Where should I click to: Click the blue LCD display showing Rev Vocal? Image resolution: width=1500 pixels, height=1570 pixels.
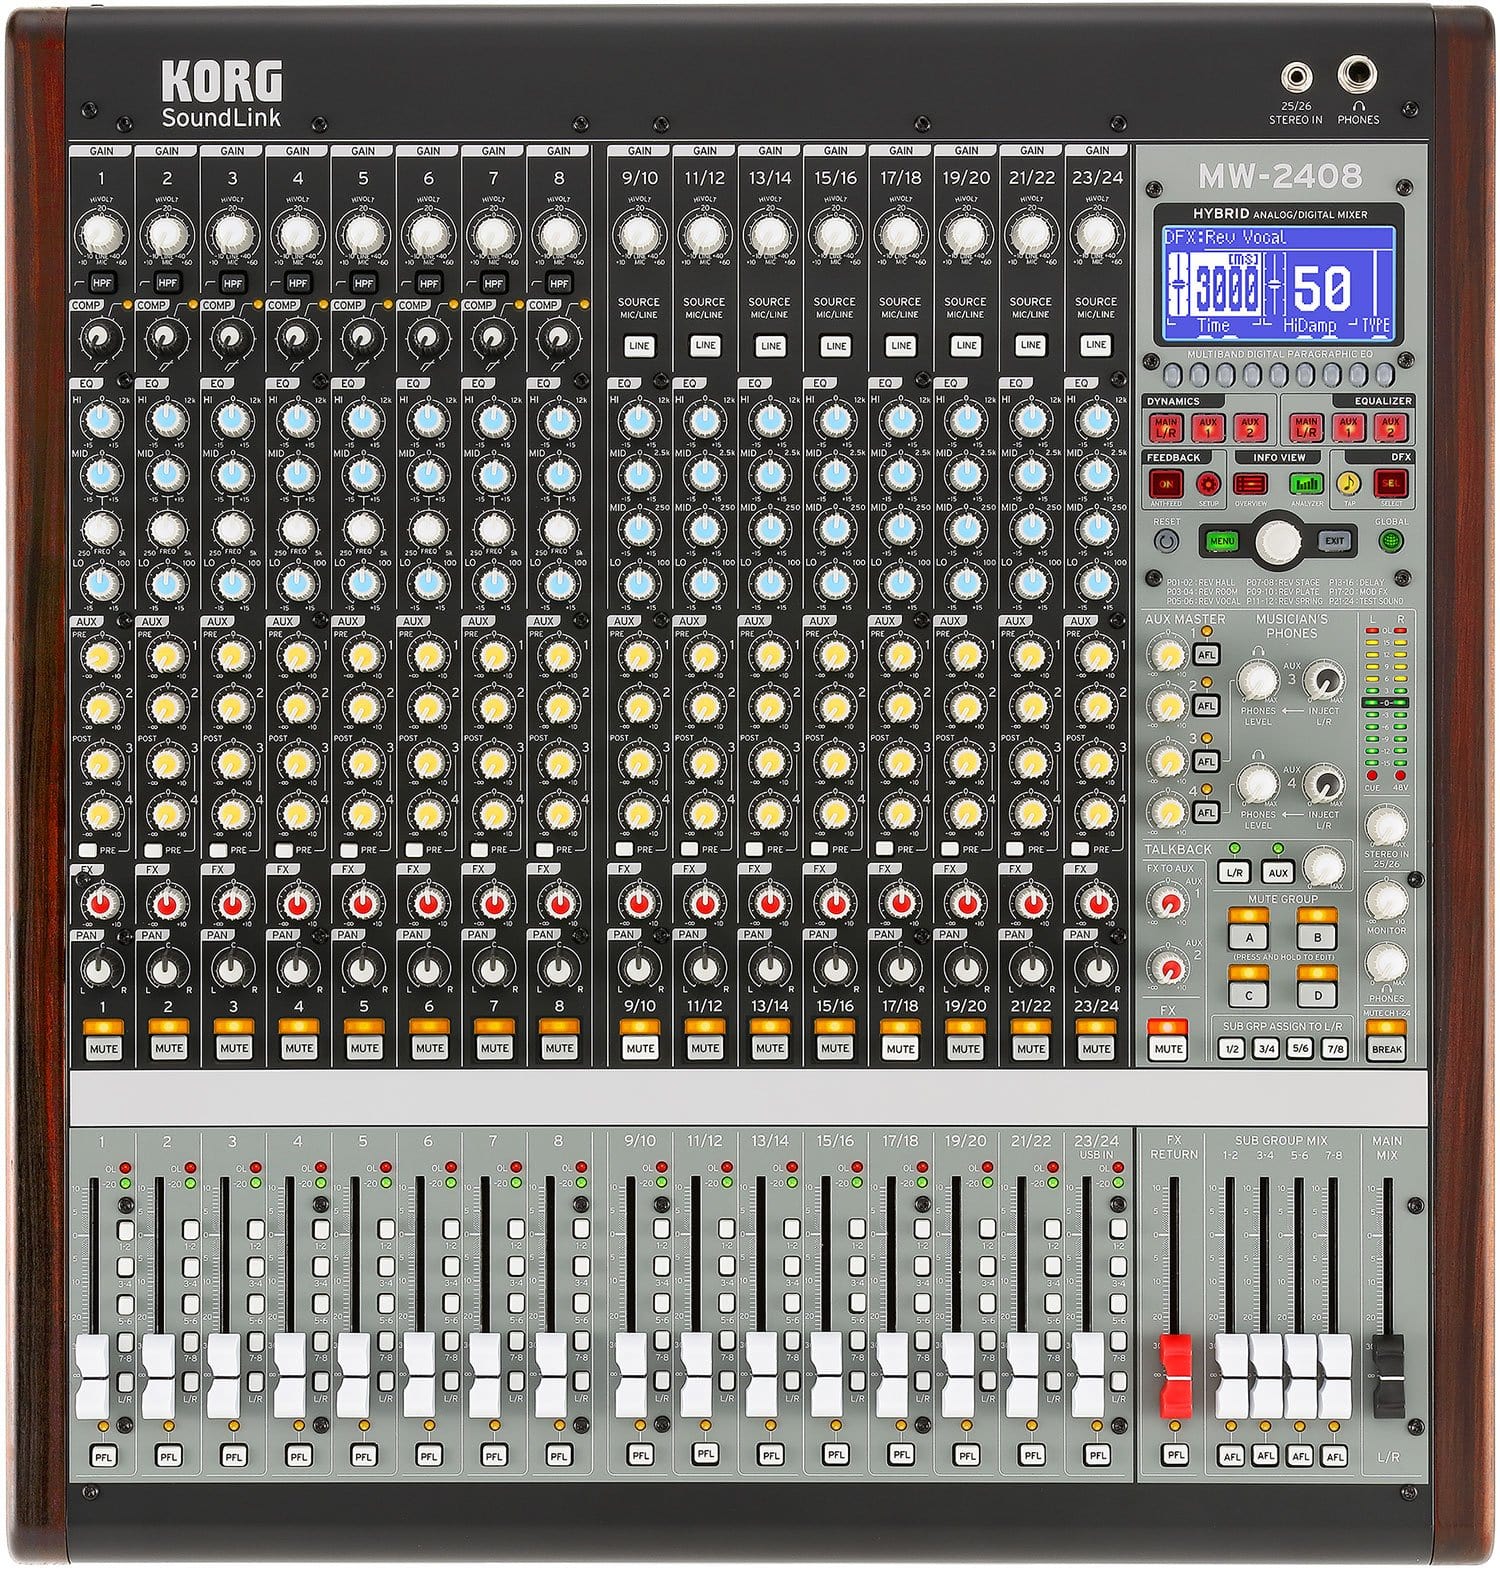click(1279, 282)
